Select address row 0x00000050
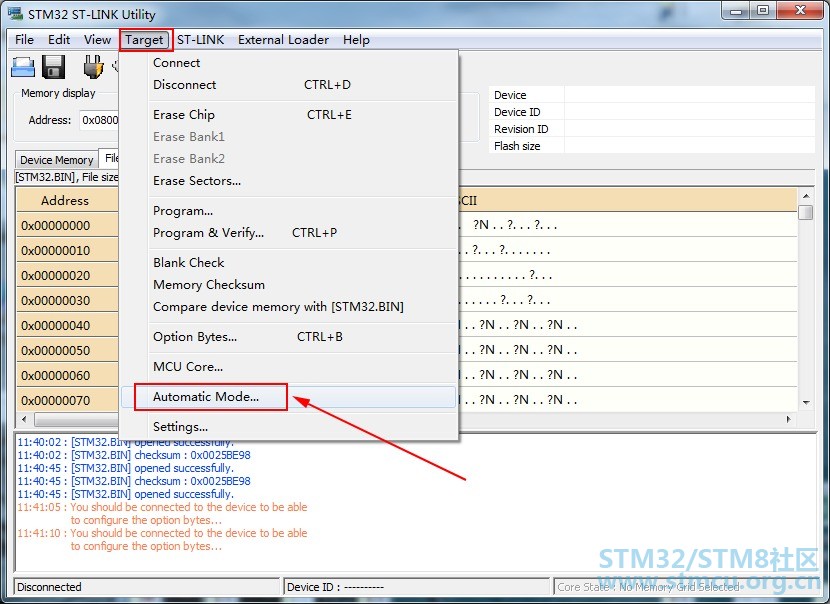The width and height of the screenshot is (830, 604). (67, 350)
